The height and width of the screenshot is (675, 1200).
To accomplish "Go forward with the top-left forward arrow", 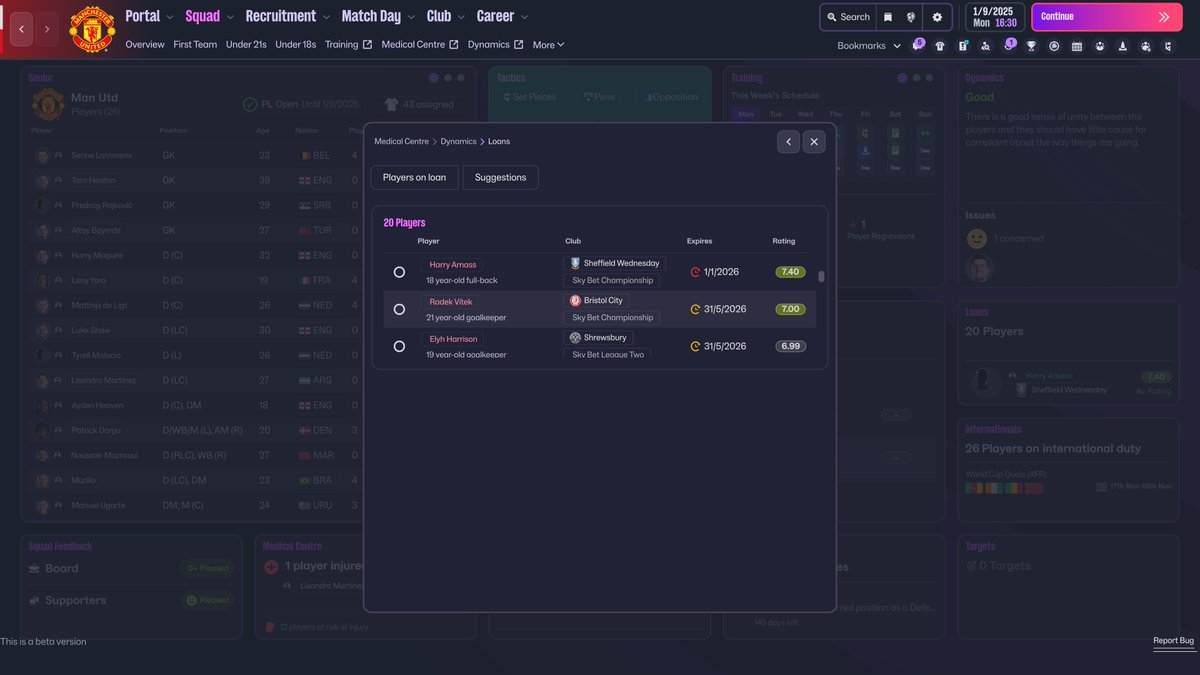I will pyautogui.click(x=47, y=29).
